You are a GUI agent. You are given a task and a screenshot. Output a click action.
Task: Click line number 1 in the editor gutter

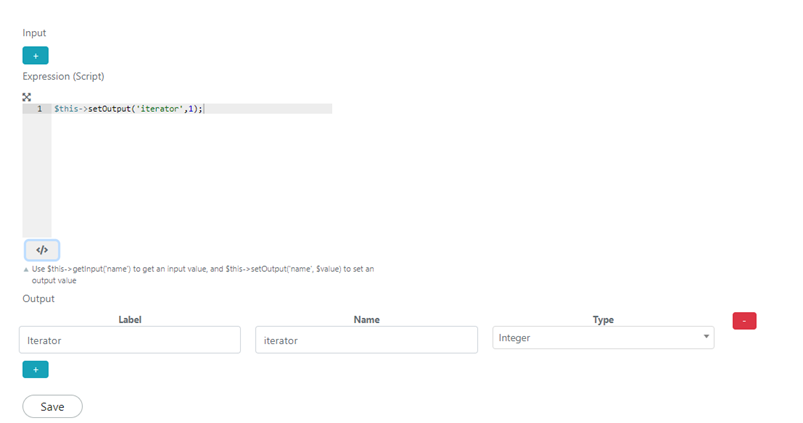pyautogui.click(x=39, y=109)
